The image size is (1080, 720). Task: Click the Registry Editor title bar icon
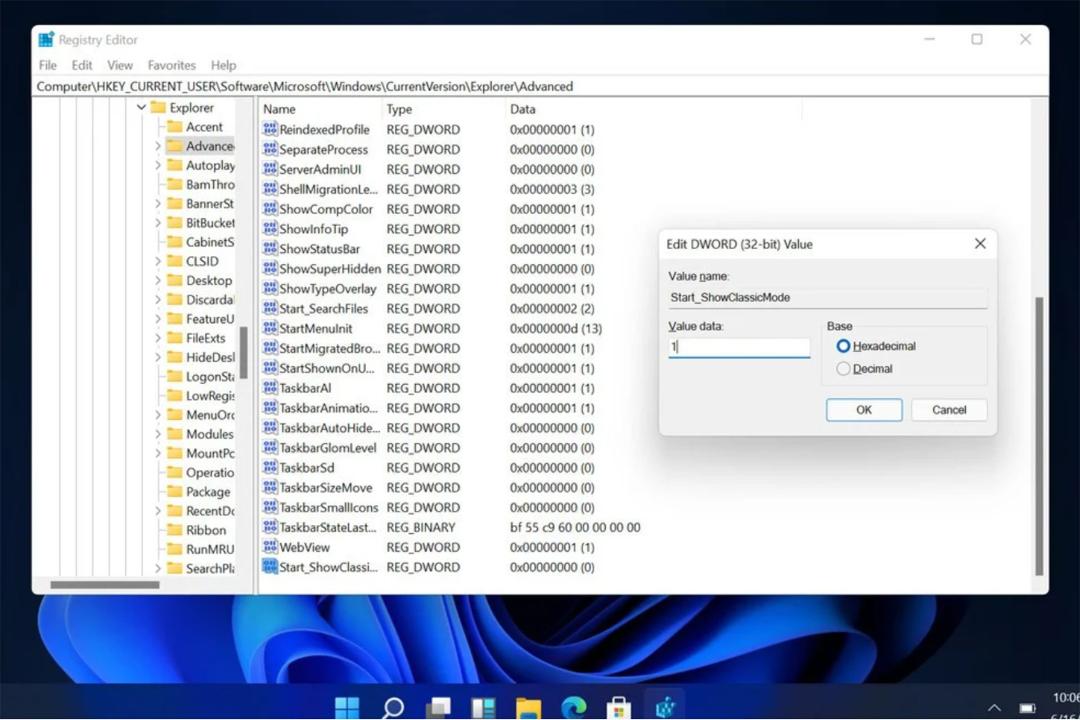[46, 39]
